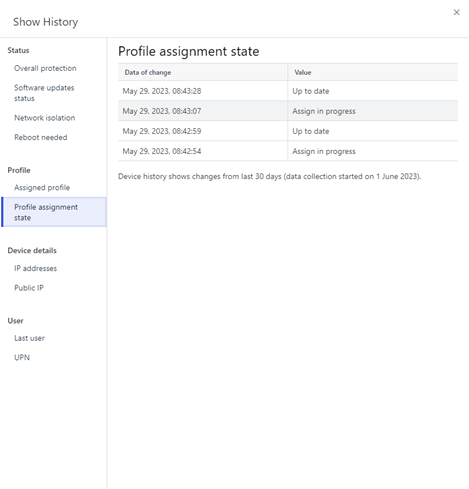Viewport: 469px width, 489px height.
Task: Click the Device details section label
Action: pos(32,250)
